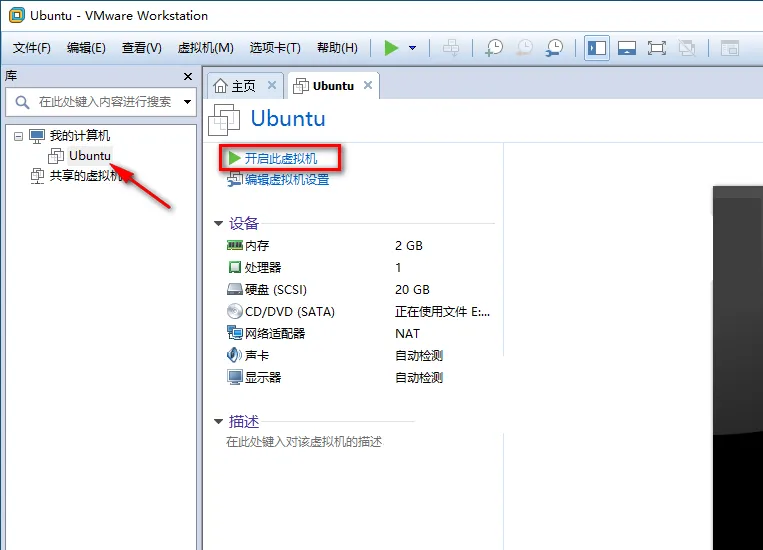Click the 网络适配器 device row

pos(360,333)
